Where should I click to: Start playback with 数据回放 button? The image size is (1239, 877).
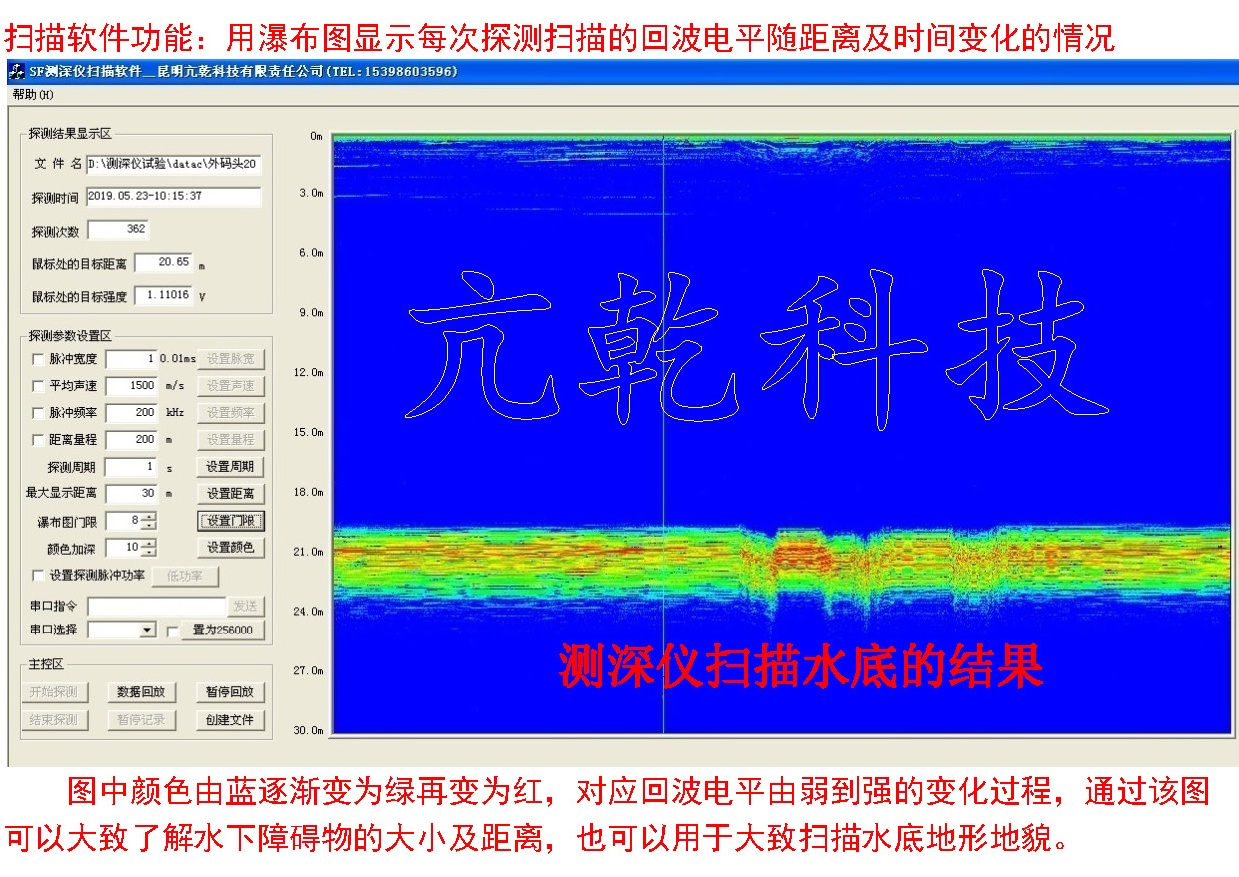click(x=141, y=692)
